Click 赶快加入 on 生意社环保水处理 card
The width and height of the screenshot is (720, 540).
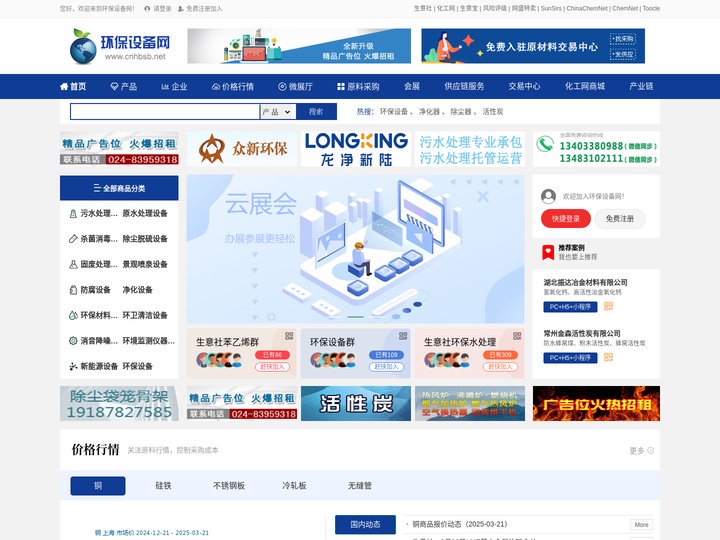click(500, 366)
